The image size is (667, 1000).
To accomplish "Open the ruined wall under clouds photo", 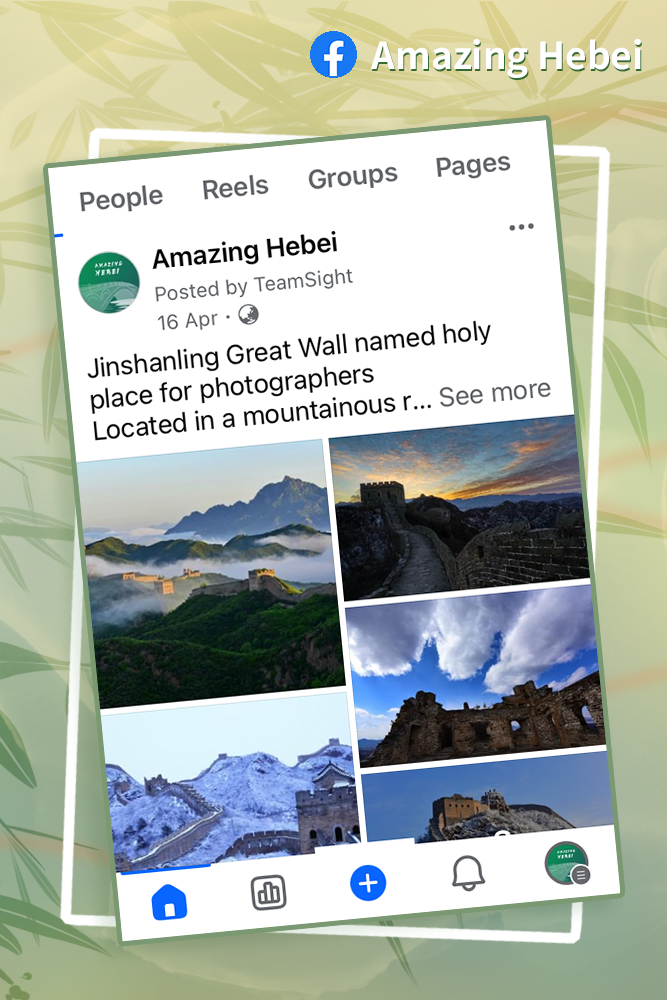I will coord(476,675).
